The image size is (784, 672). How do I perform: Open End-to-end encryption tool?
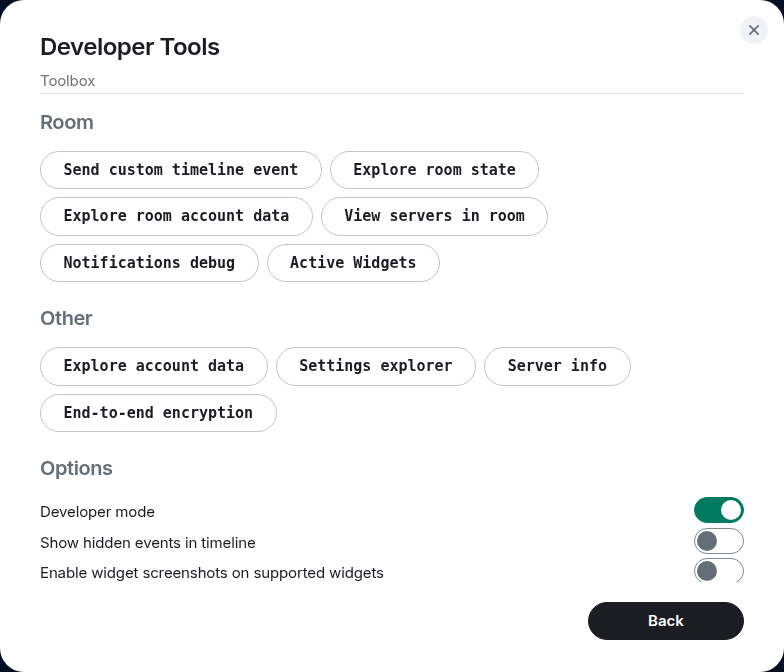[158, 413]
